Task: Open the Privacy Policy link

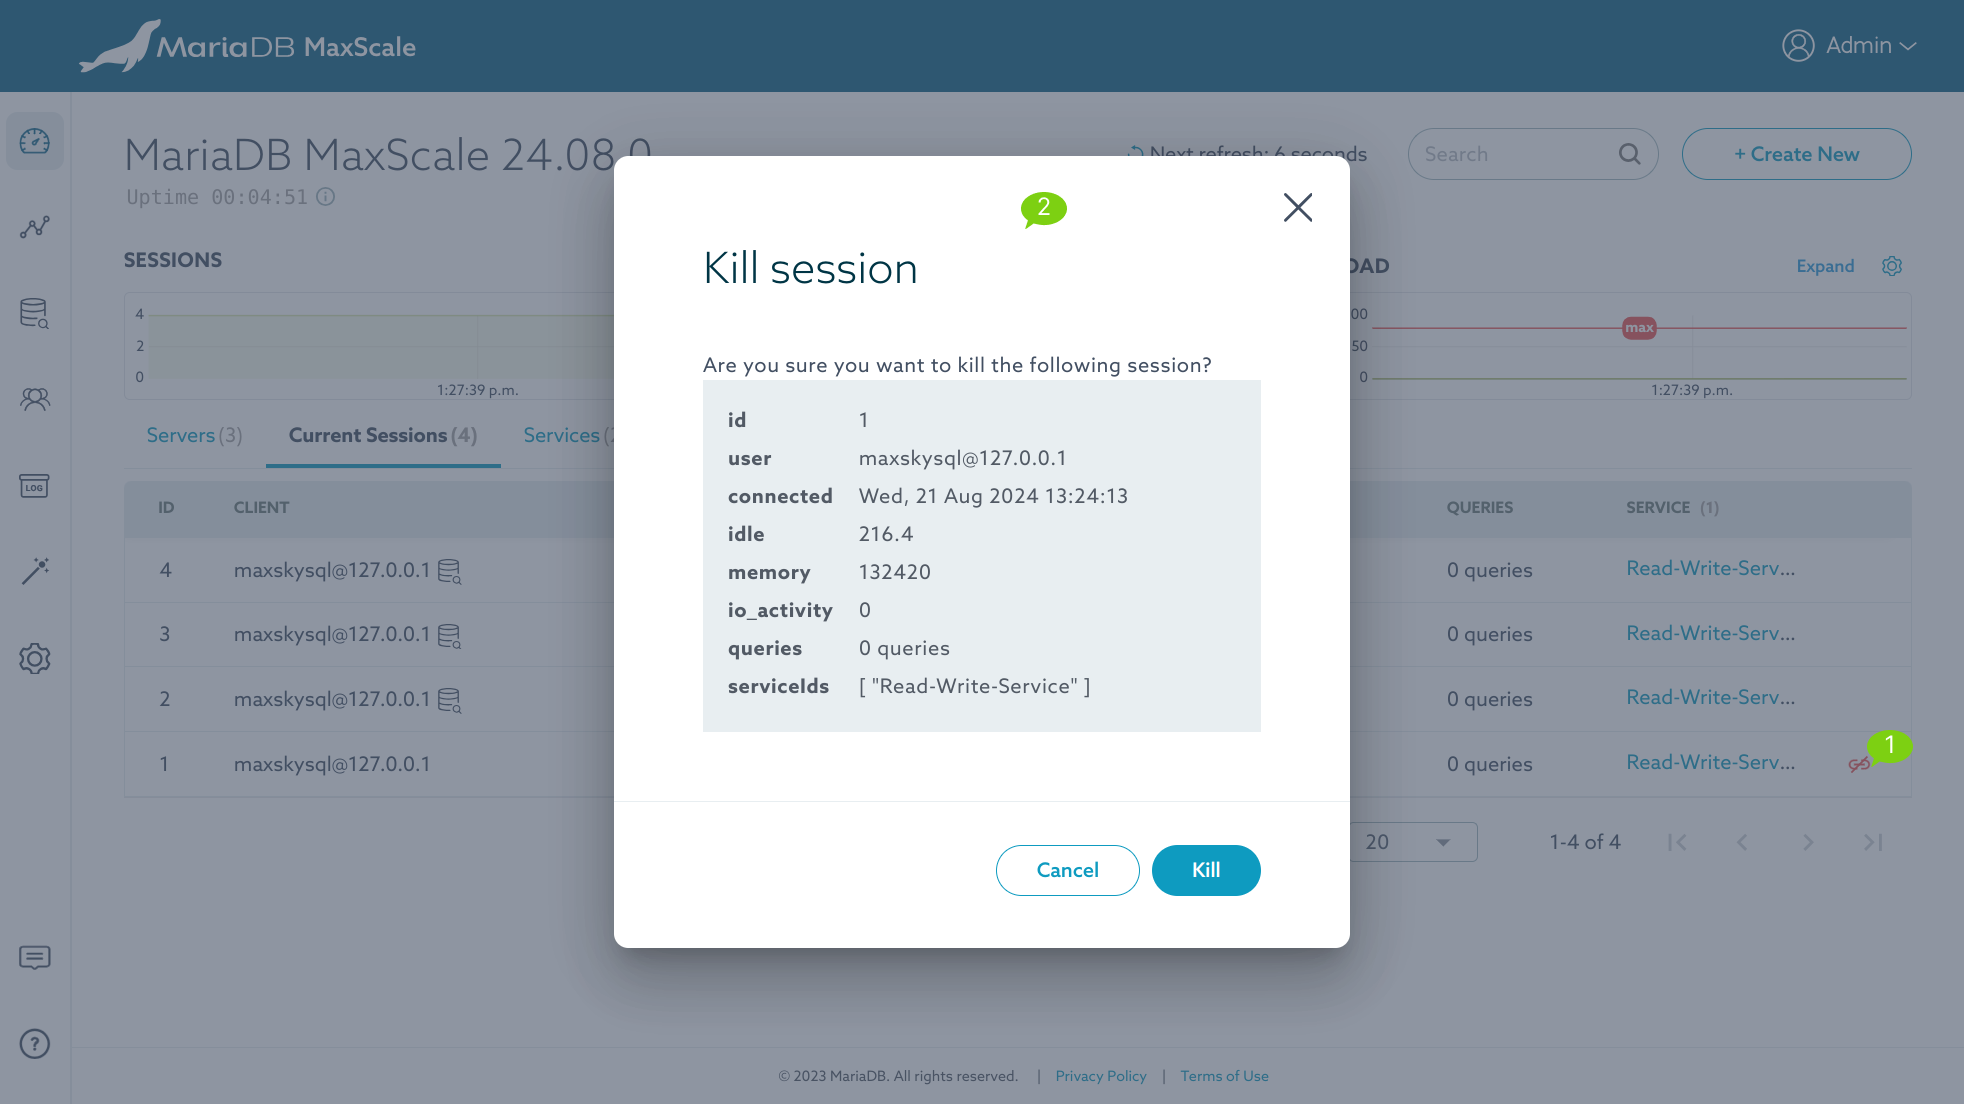Action: point(1100,1076)
